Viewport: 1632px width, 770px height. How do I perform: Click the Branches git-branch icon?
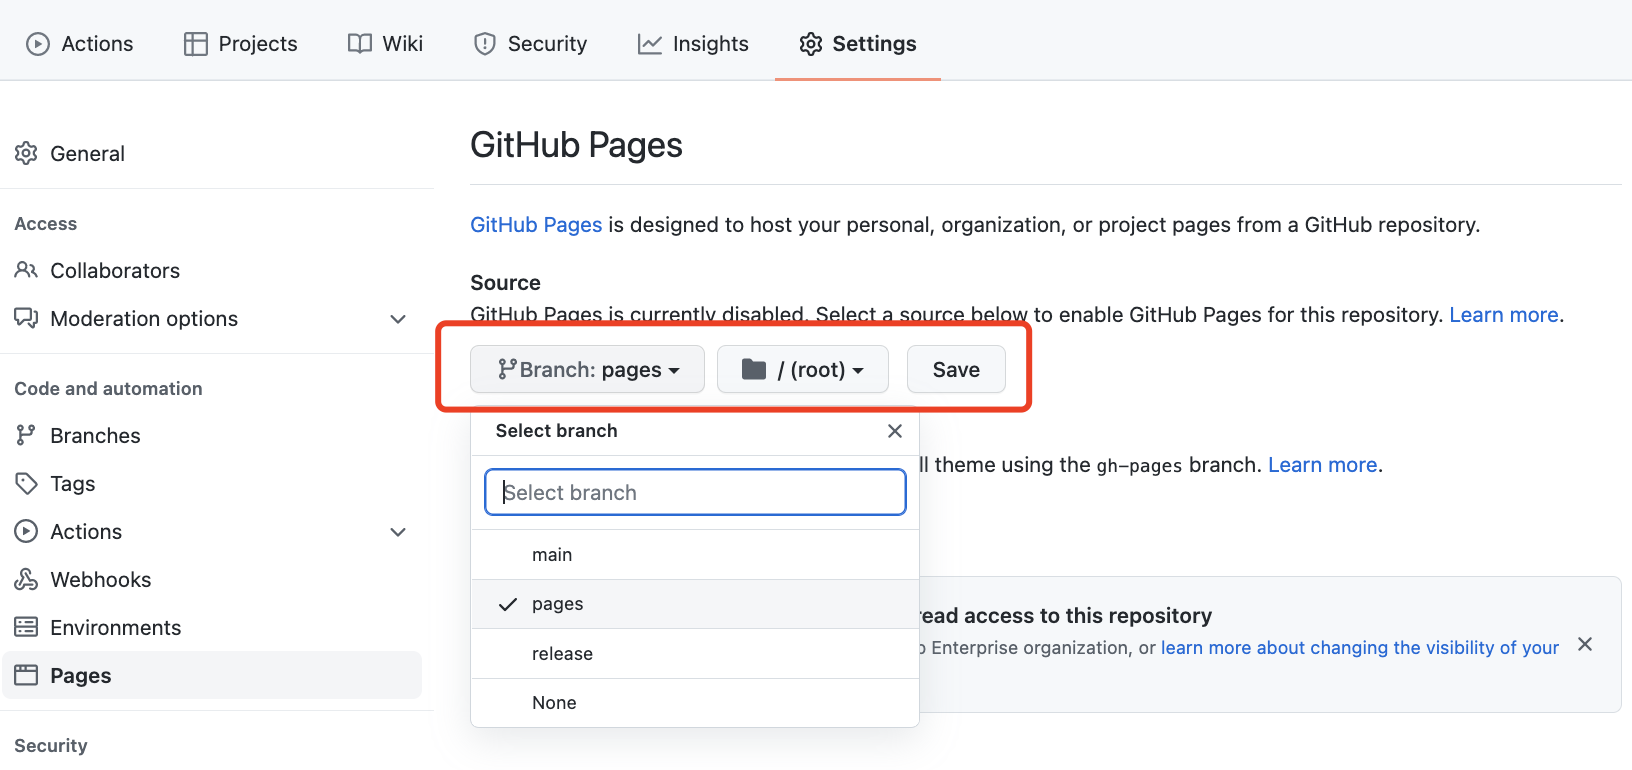click(26, 435)
